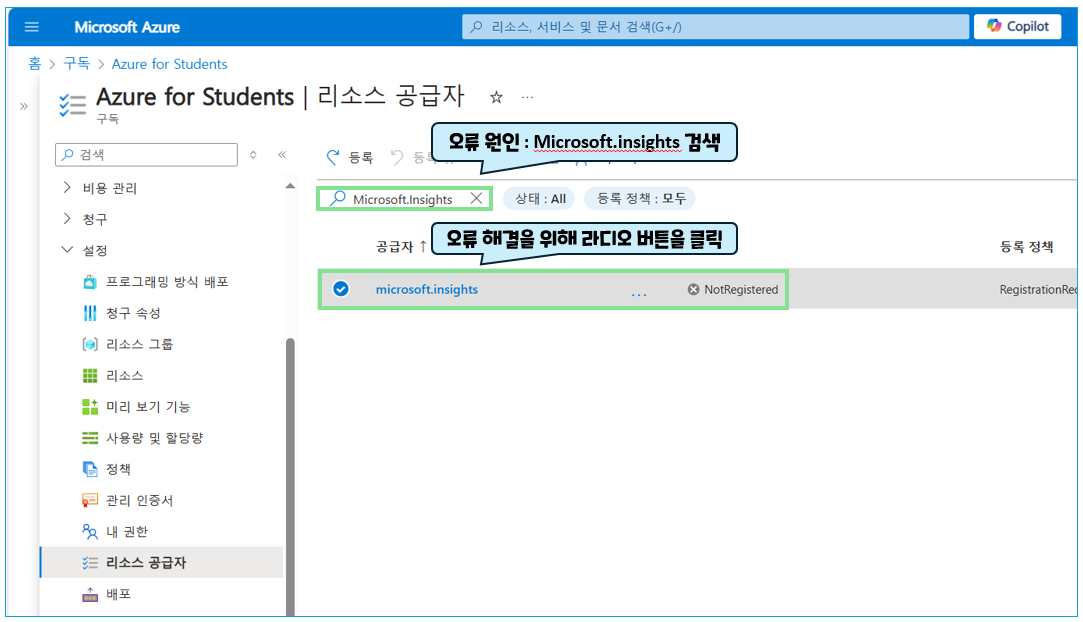Viewport: 1083px width, 622px height.
Task: Click the 내 권한 person icon
Action: [90, 532]
